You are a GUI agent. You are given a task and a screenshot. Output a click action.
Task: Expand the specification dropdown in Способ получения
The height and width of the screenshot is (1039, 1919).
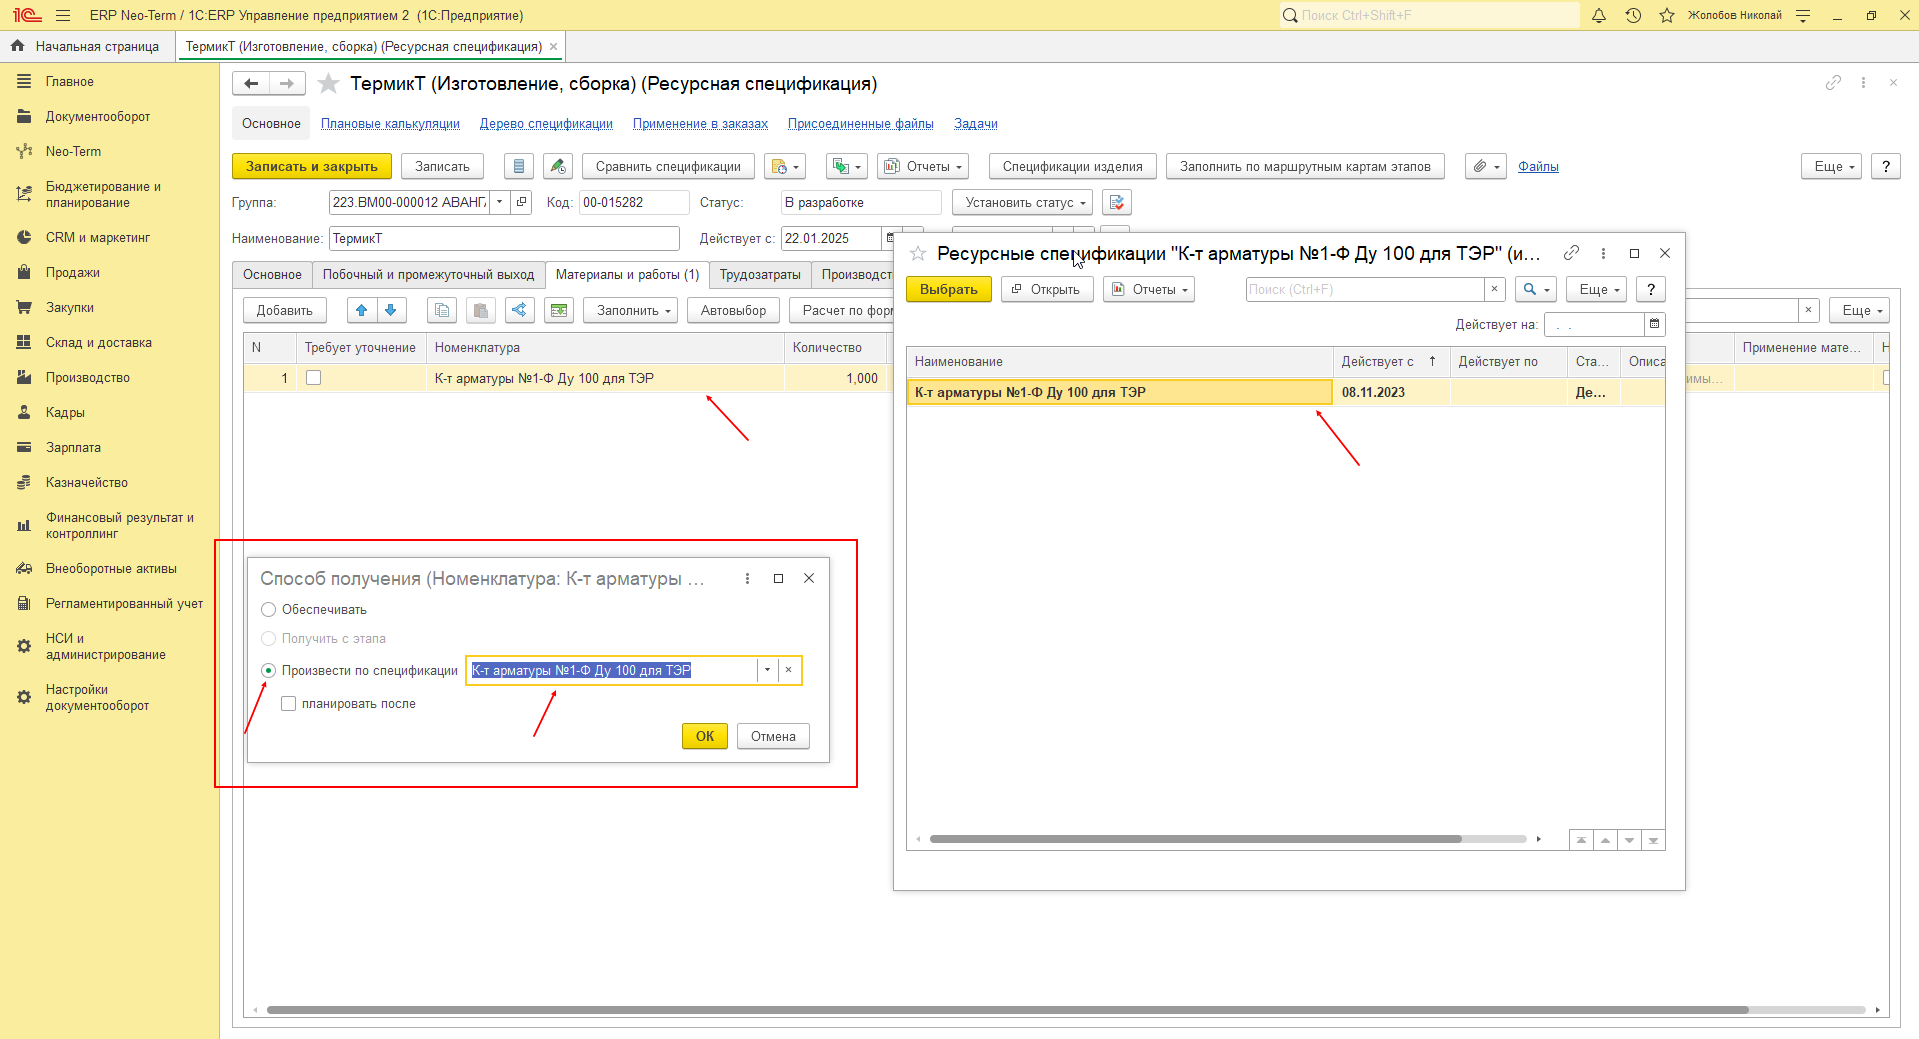click(x=767, y=670)
